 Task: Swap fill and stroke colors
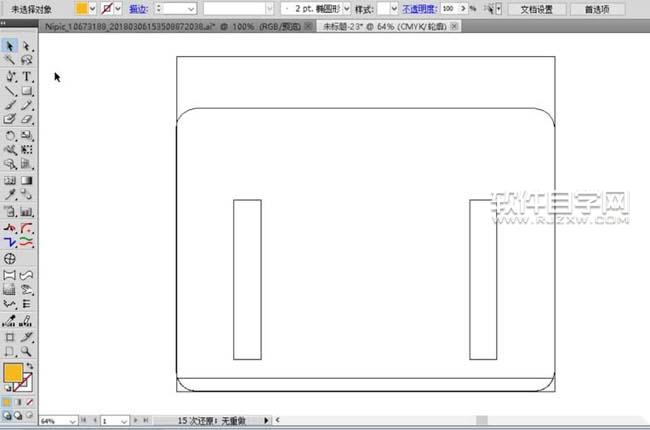point(29,366)
